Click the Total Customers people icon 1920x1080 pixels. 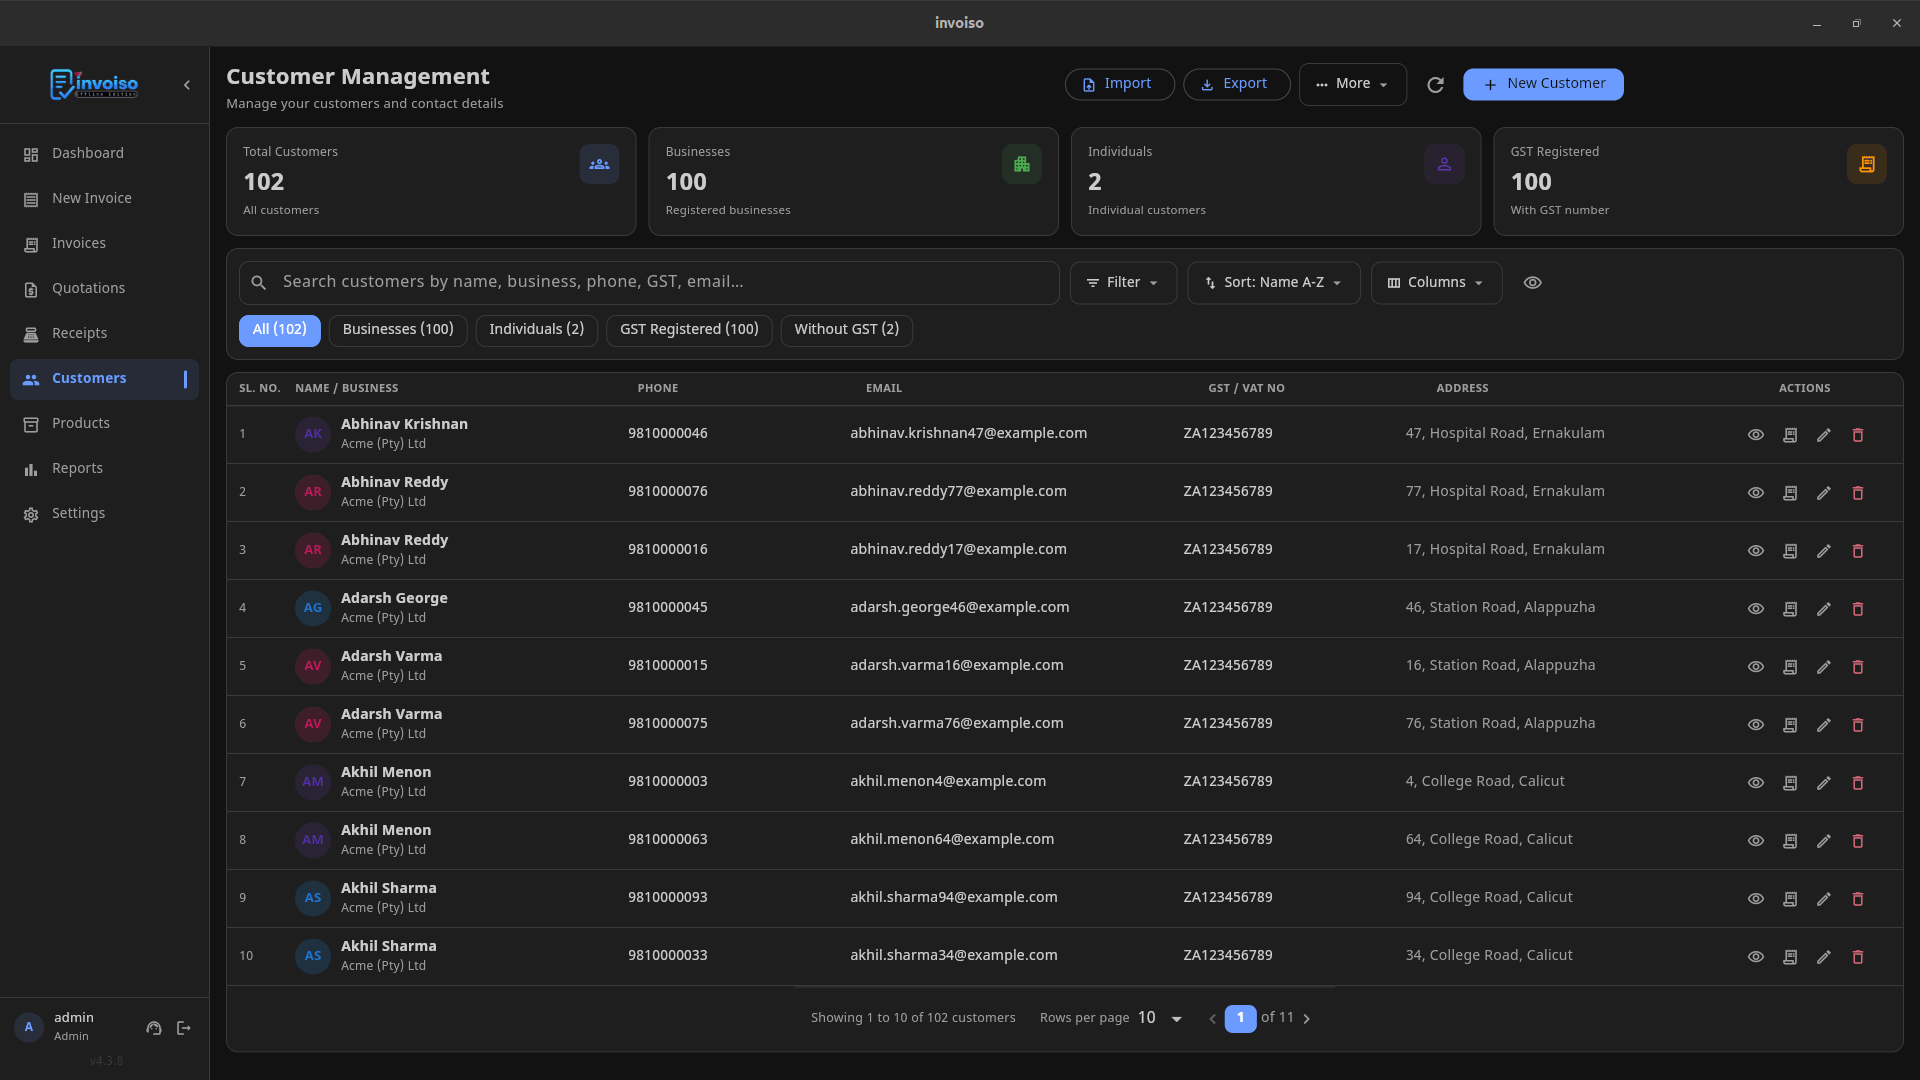599,164
